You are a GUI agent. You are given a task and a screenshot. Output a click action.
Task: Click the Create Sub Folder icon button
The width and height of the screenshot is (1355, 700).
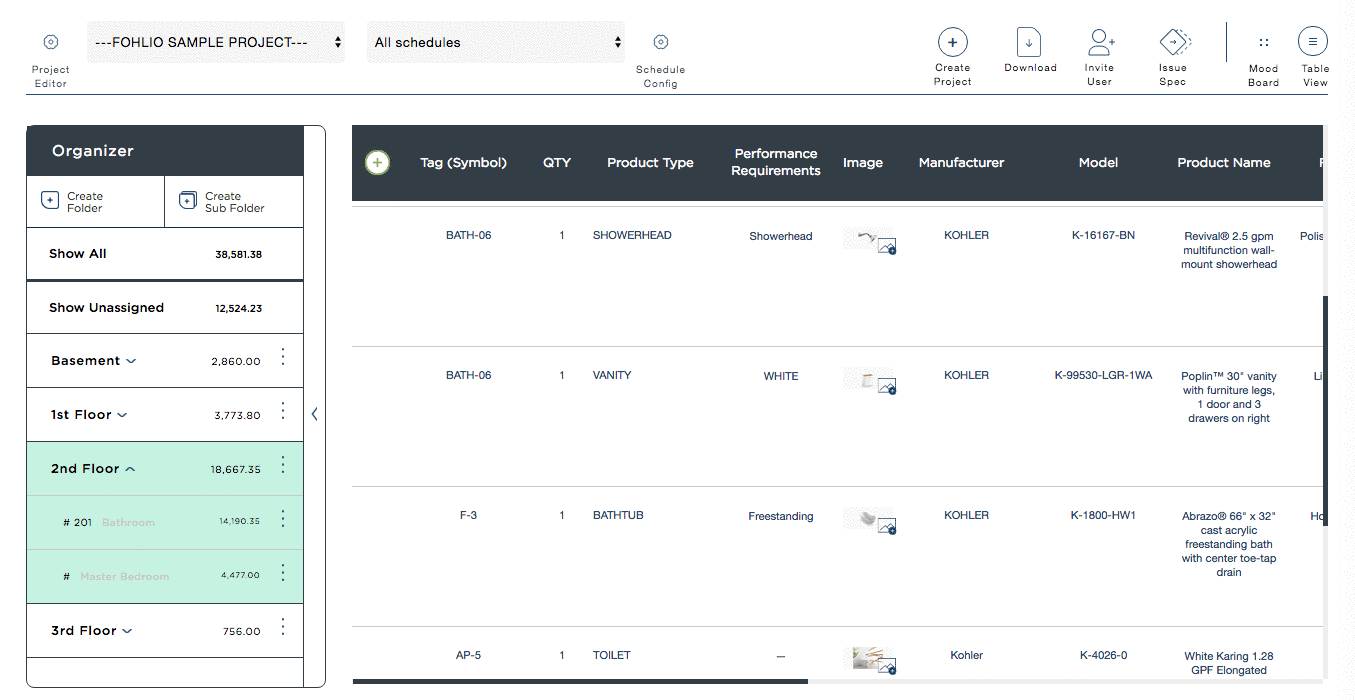(187, 201)
